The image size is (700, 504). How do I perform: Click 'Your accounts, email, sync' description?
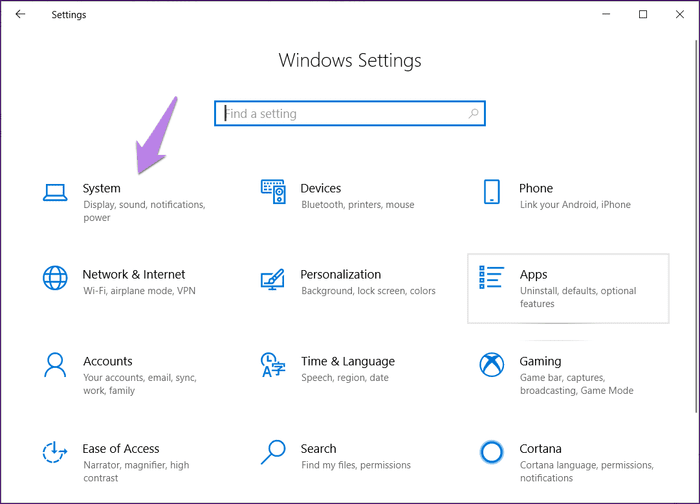(140, 384)
